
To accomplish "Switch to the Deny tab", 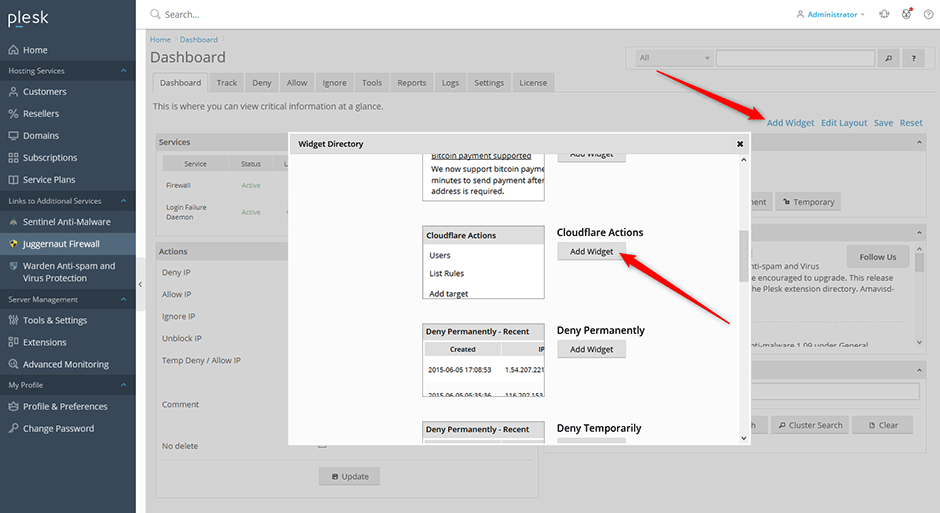I will click(x=261, y=83).
